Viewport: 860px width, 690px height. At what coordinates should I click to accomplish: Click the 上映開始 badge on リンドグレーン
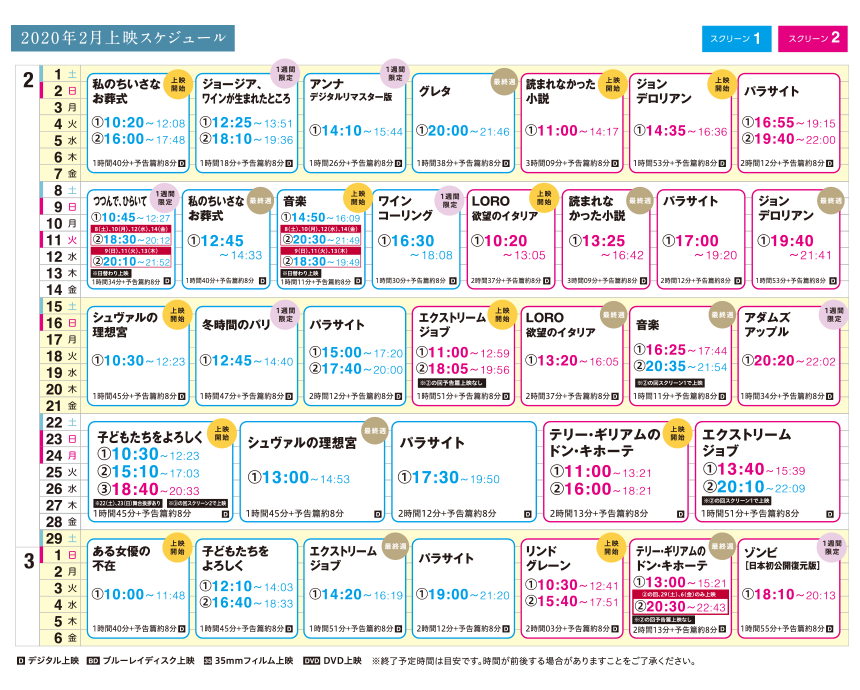(x=612, y=547)
